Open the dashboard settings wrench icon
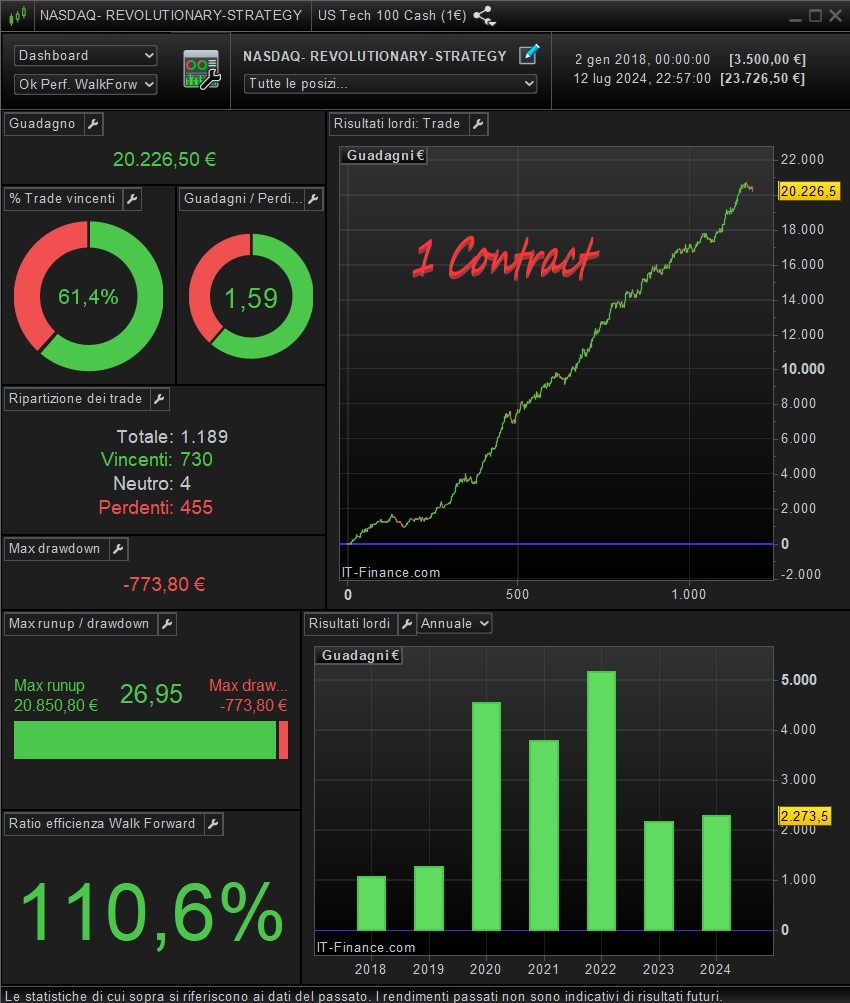This screenshot has height=1003, width=850. pyautogui.click(x=201, y=69)
